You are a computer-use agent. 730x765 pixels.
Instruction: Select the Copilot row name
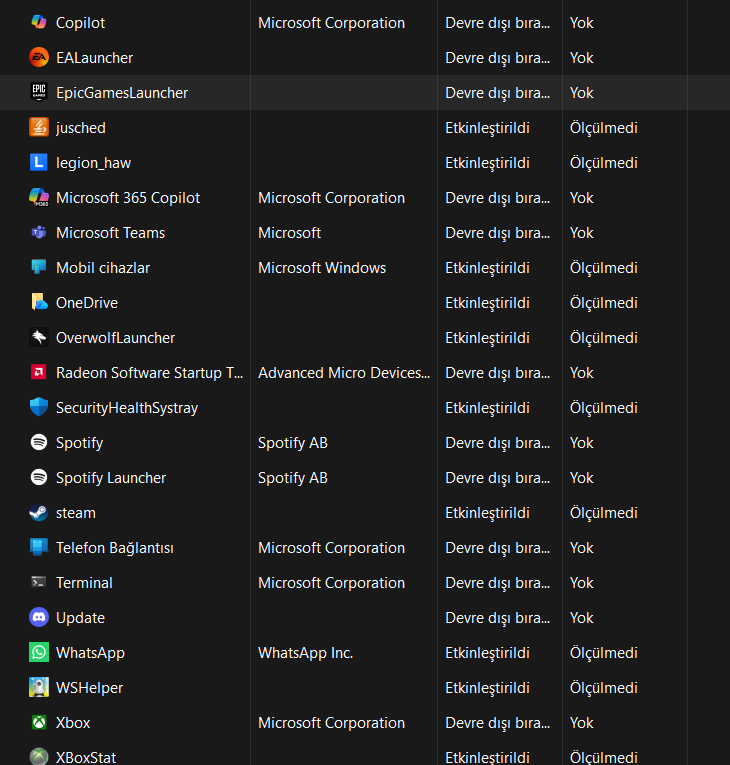pyautogui.click(x=81, y=23)
